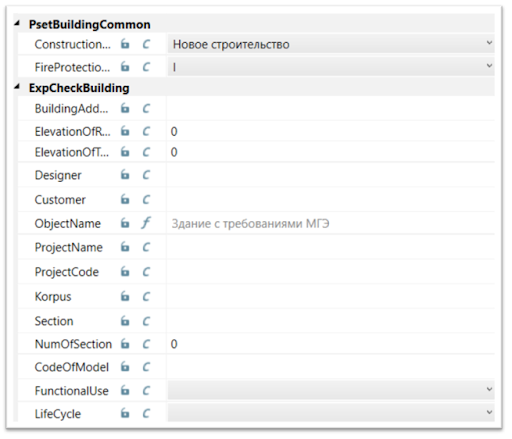Click the lock icon beside ObjectName

tap(125, 223)
